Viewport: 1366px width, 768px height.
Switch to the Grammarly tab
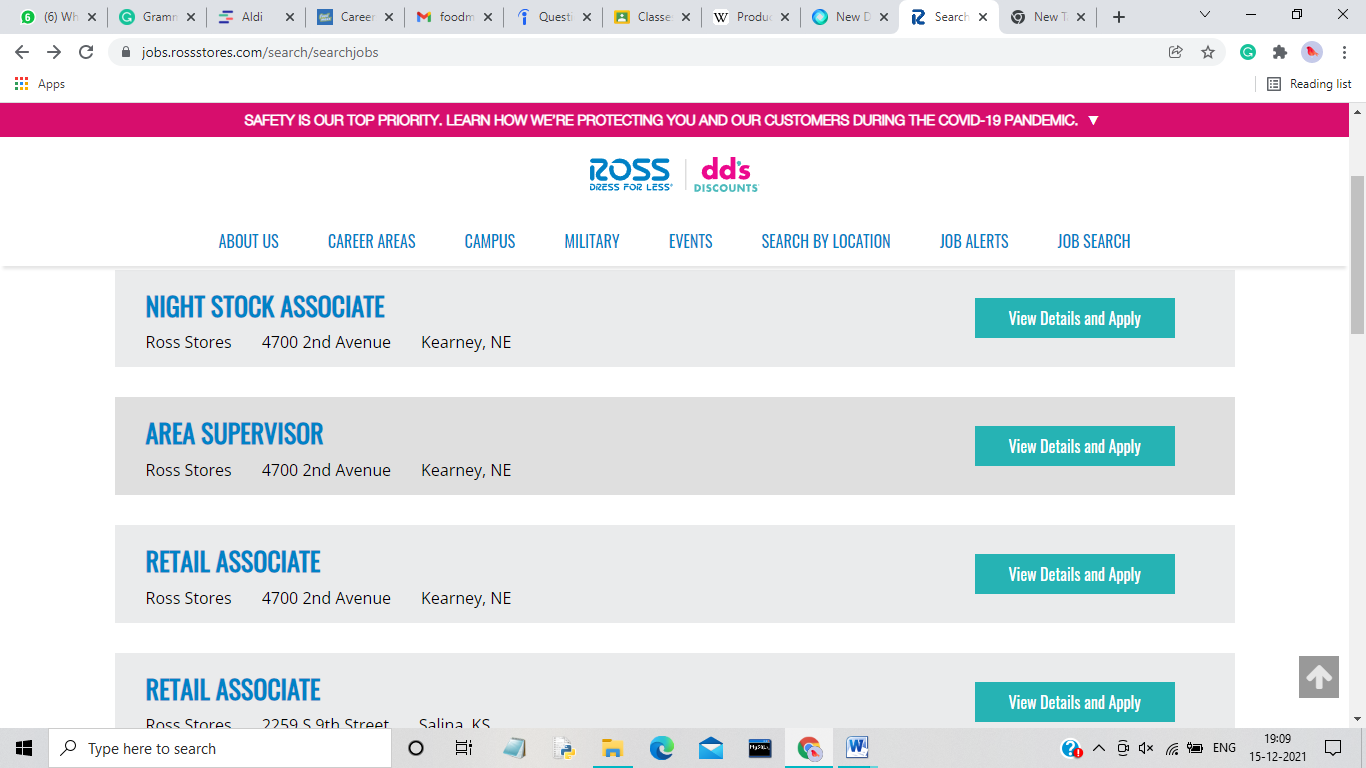[155, 17]
